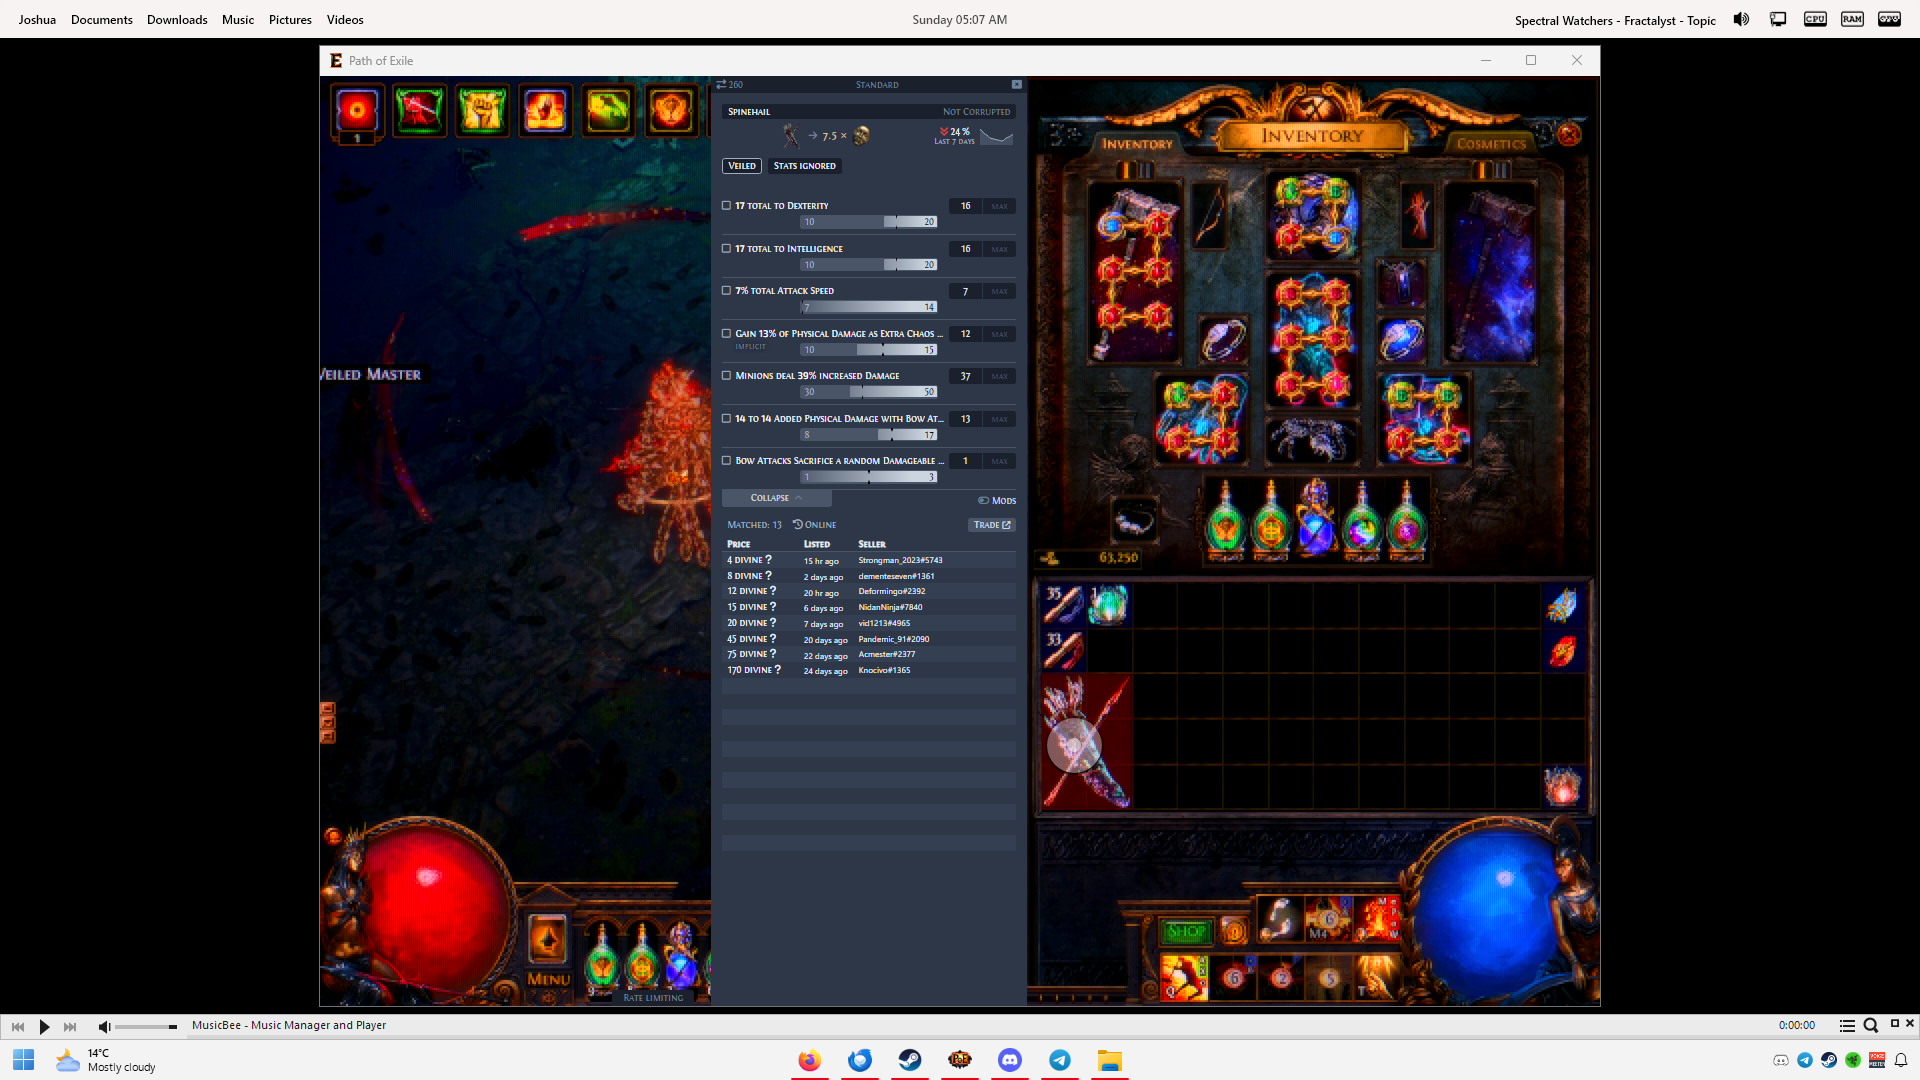Check 'Gain 13% of Physical Damage as Extra Chaos'
The image size is (1920, 1080).
pos(726,334)
